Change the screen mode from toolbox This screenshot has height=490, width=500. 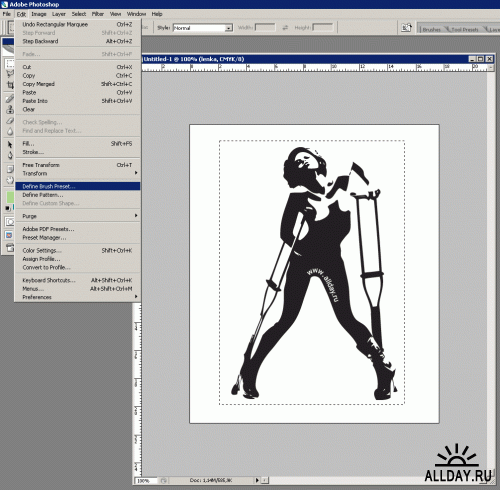(x=9, y=235)
